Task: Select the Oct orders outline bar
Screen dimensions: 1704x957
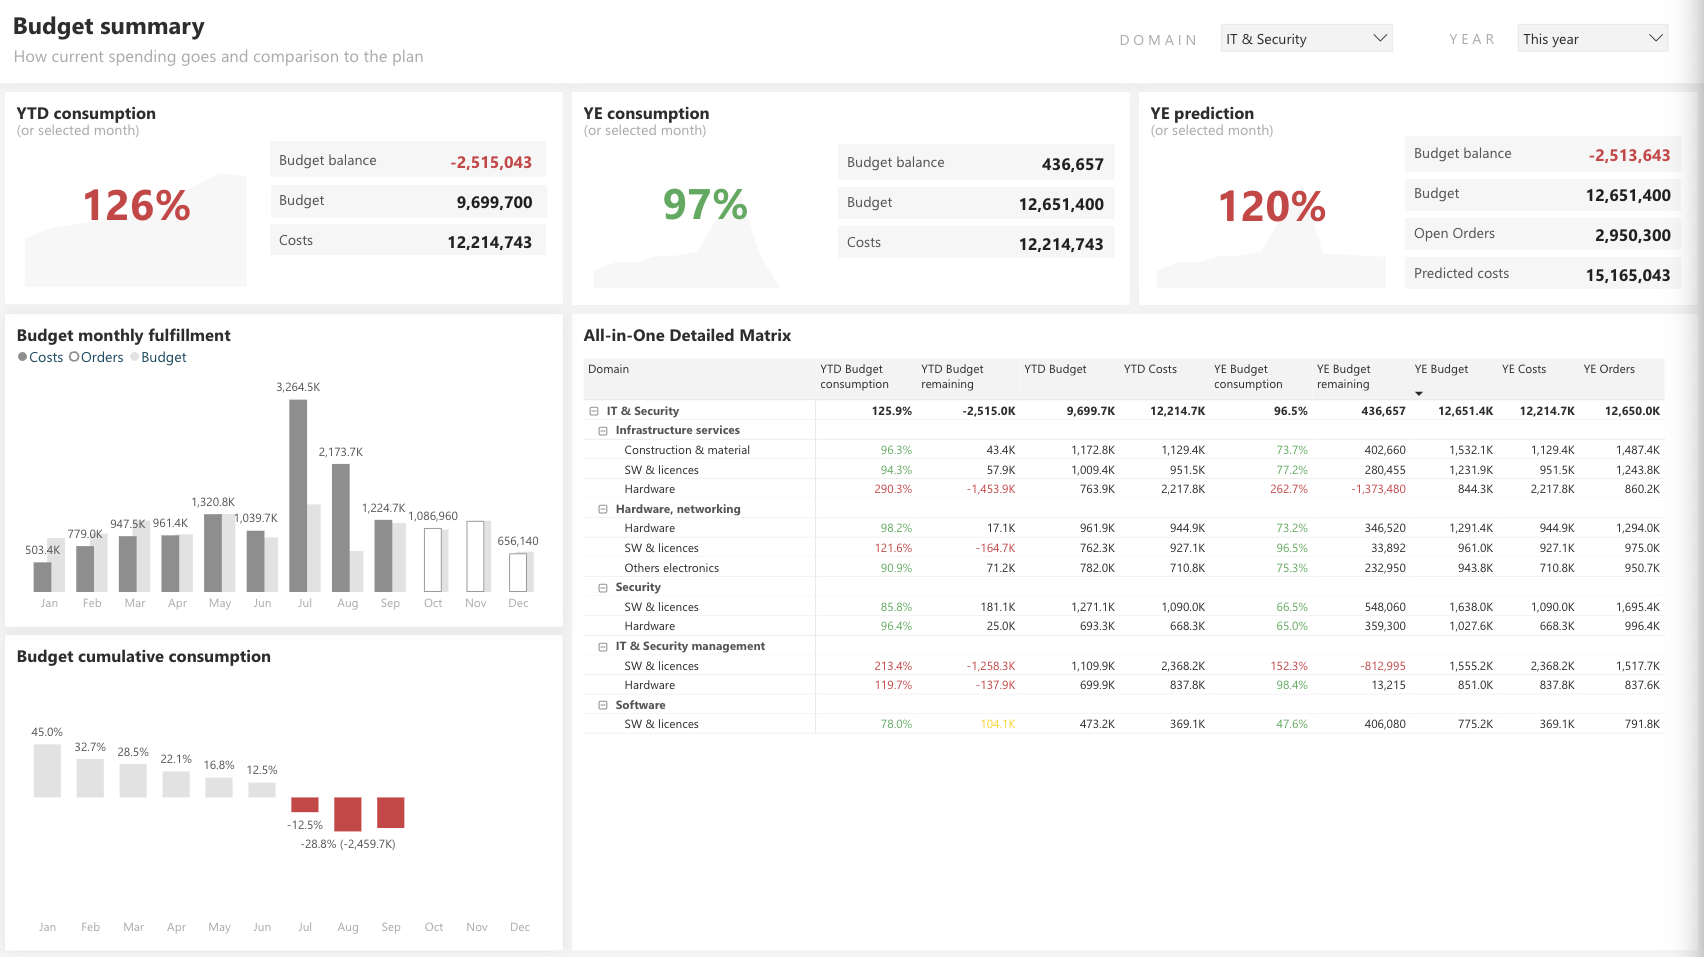Action: [433, 559]
